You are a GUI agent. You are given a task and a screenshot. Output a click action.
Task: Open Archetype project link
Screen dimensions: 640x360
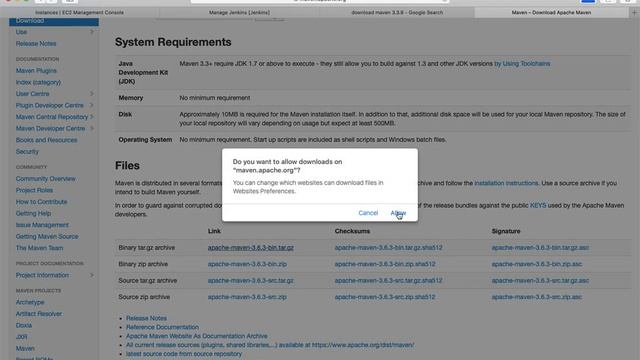30,302
